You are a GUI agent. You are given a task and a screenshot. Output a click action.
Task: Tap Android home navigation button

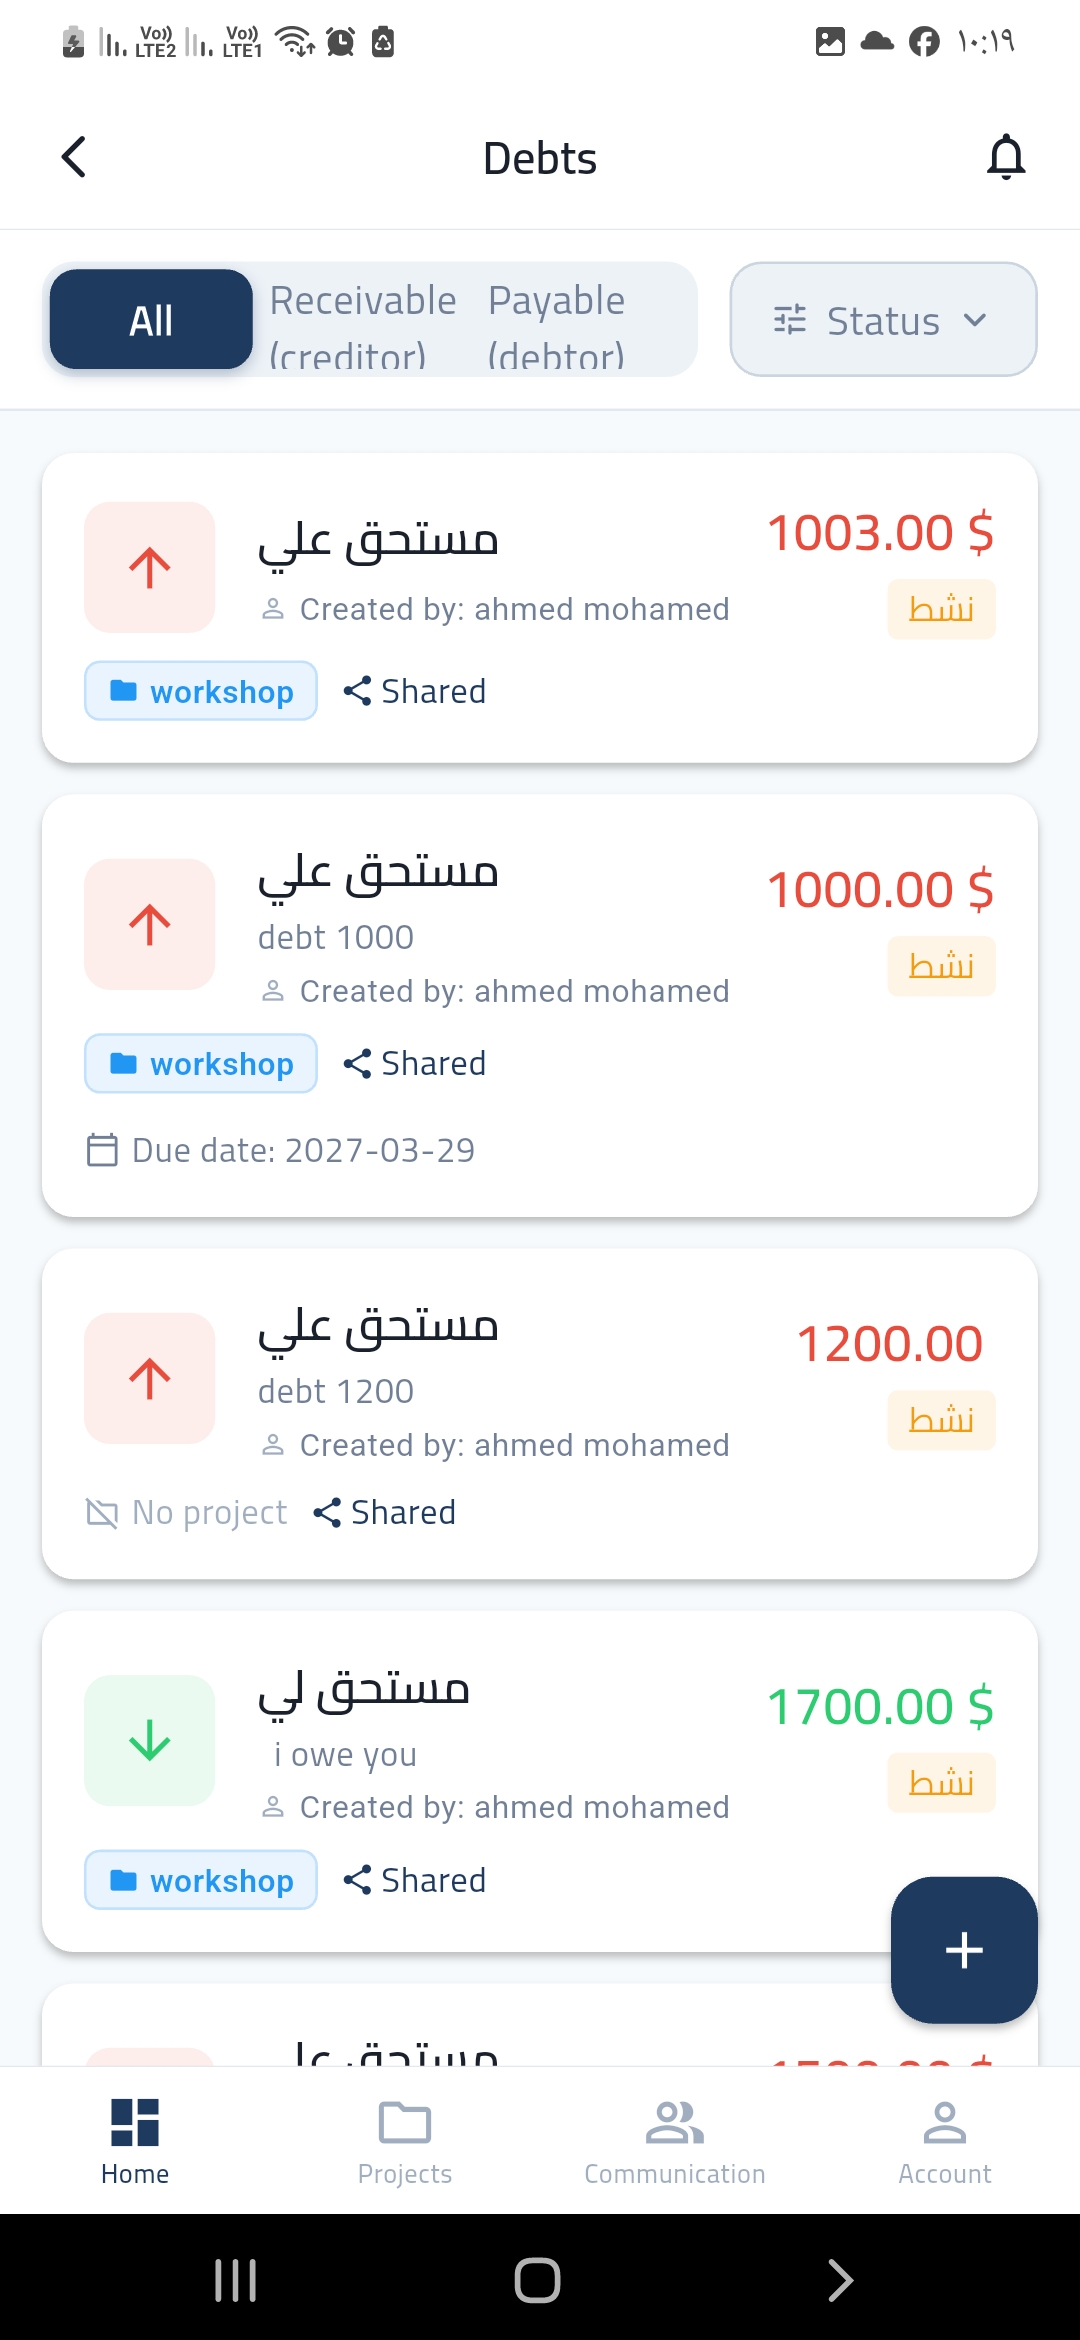click(538, 2281)
